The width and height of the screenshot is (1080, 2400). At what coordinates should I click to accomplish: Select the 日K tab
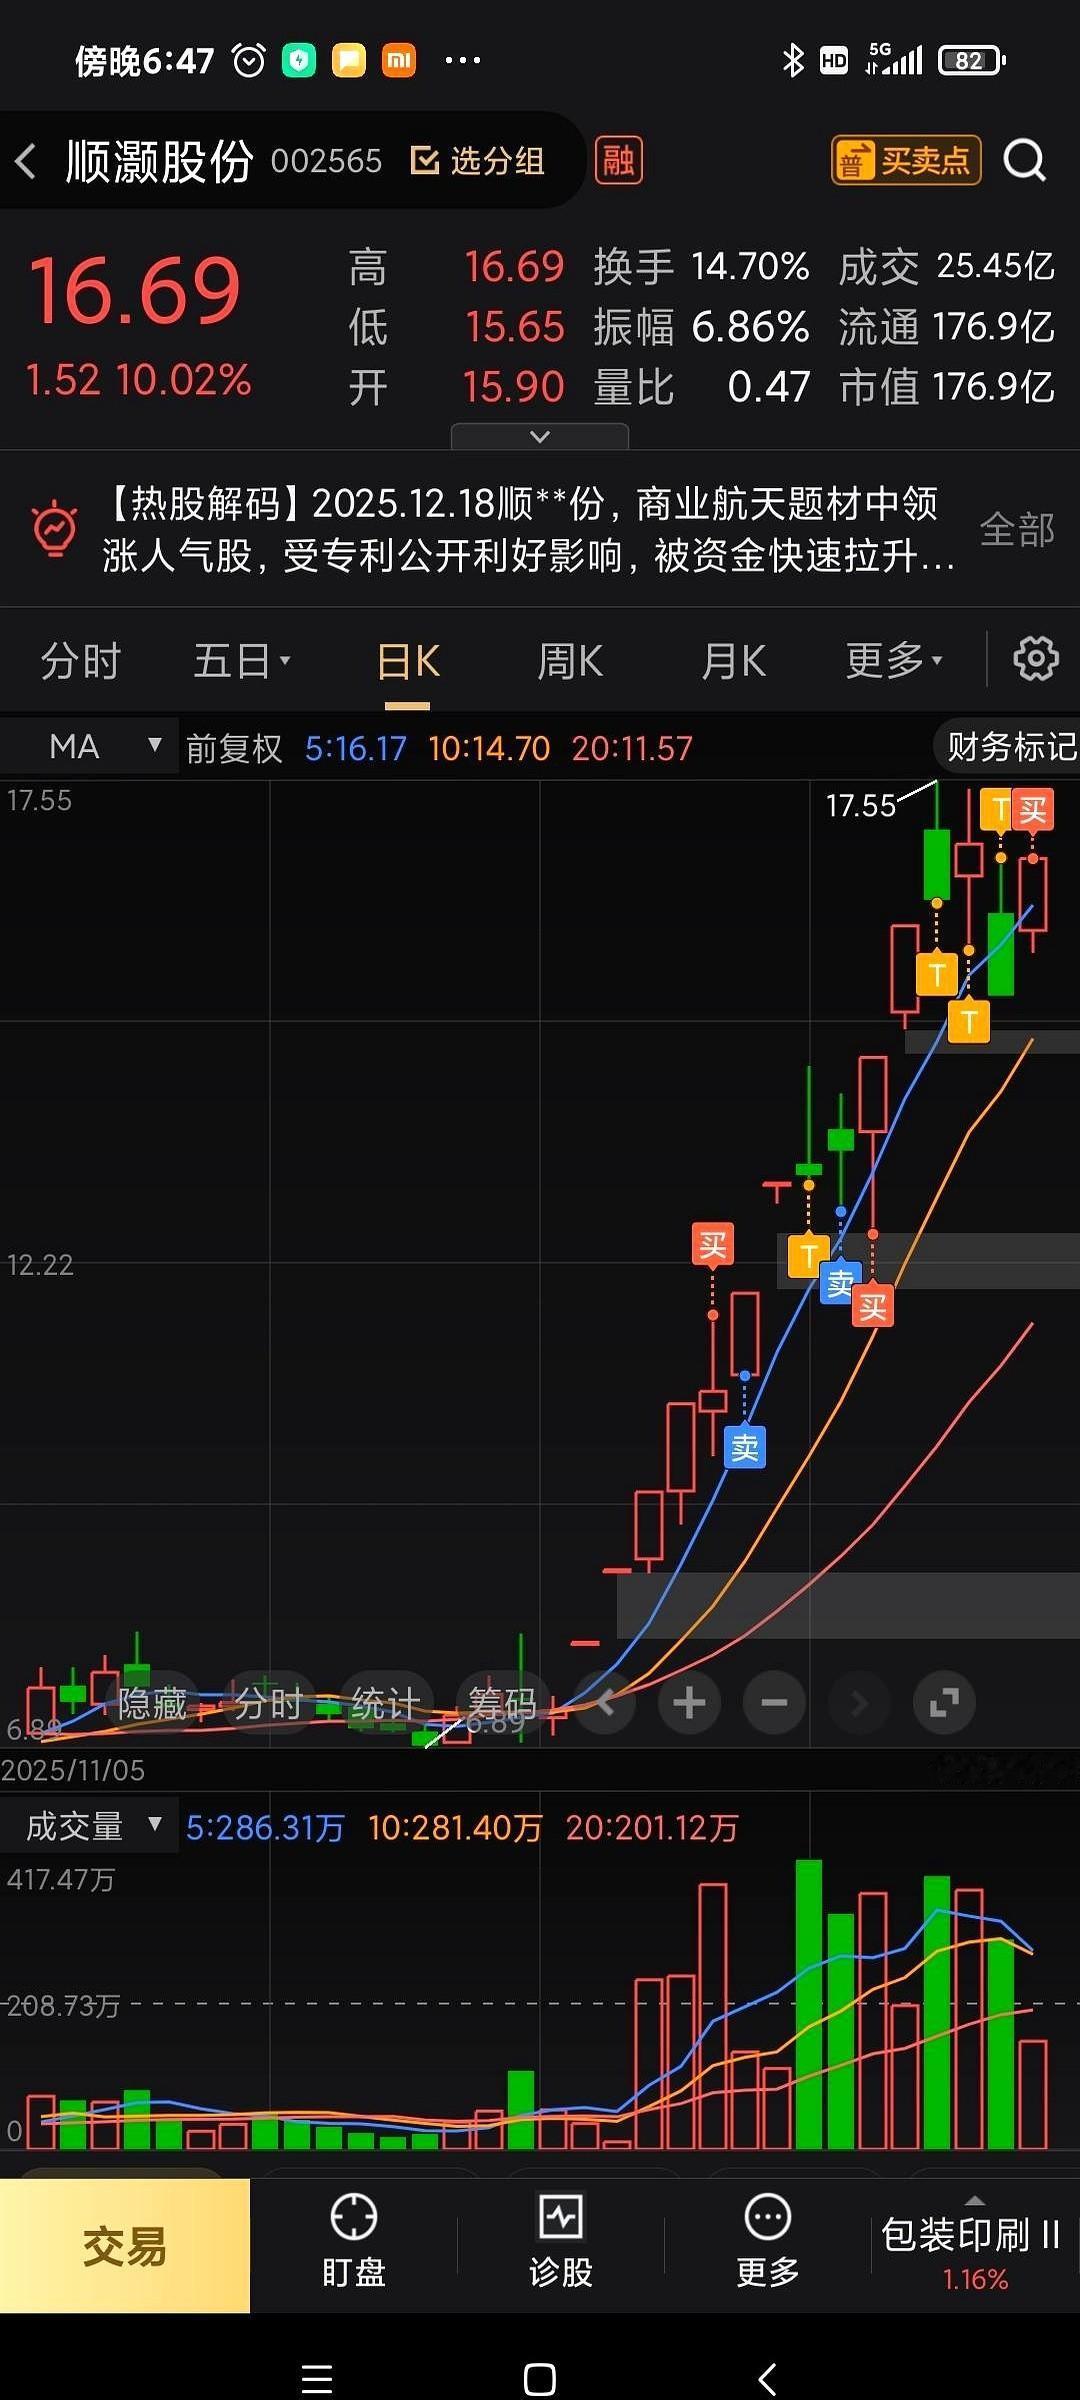pos(408,661)
